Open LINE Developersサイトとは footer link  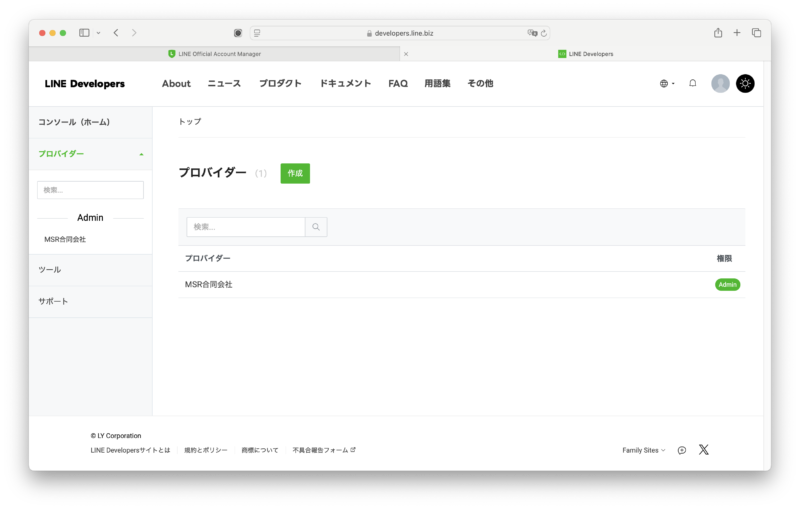(x=130, y=450)
